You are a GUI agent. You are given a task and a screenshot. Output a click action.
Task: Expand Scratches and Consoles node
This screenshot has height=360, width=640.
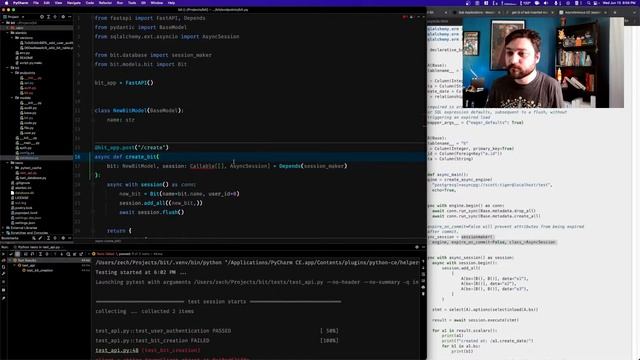click(4, 233)
